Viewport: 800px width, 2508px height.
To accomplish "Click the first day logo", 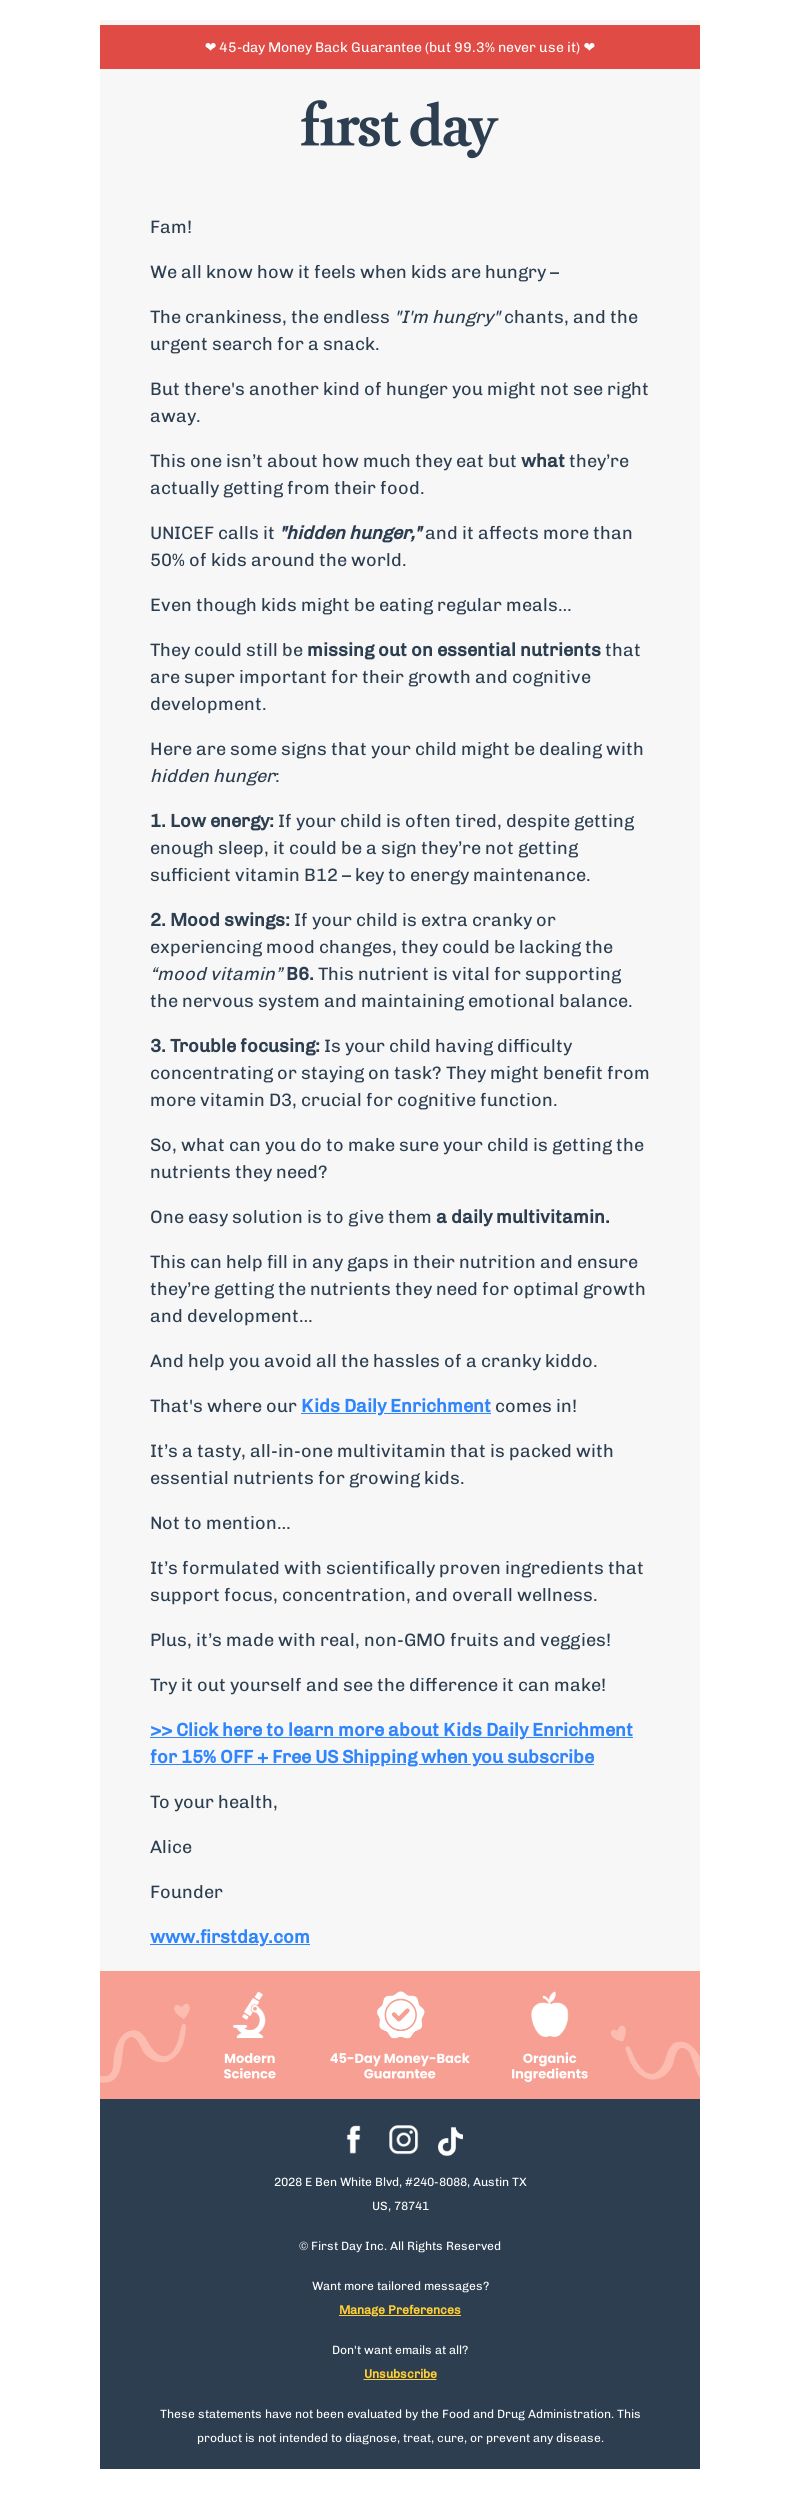I will click(399, 127).
